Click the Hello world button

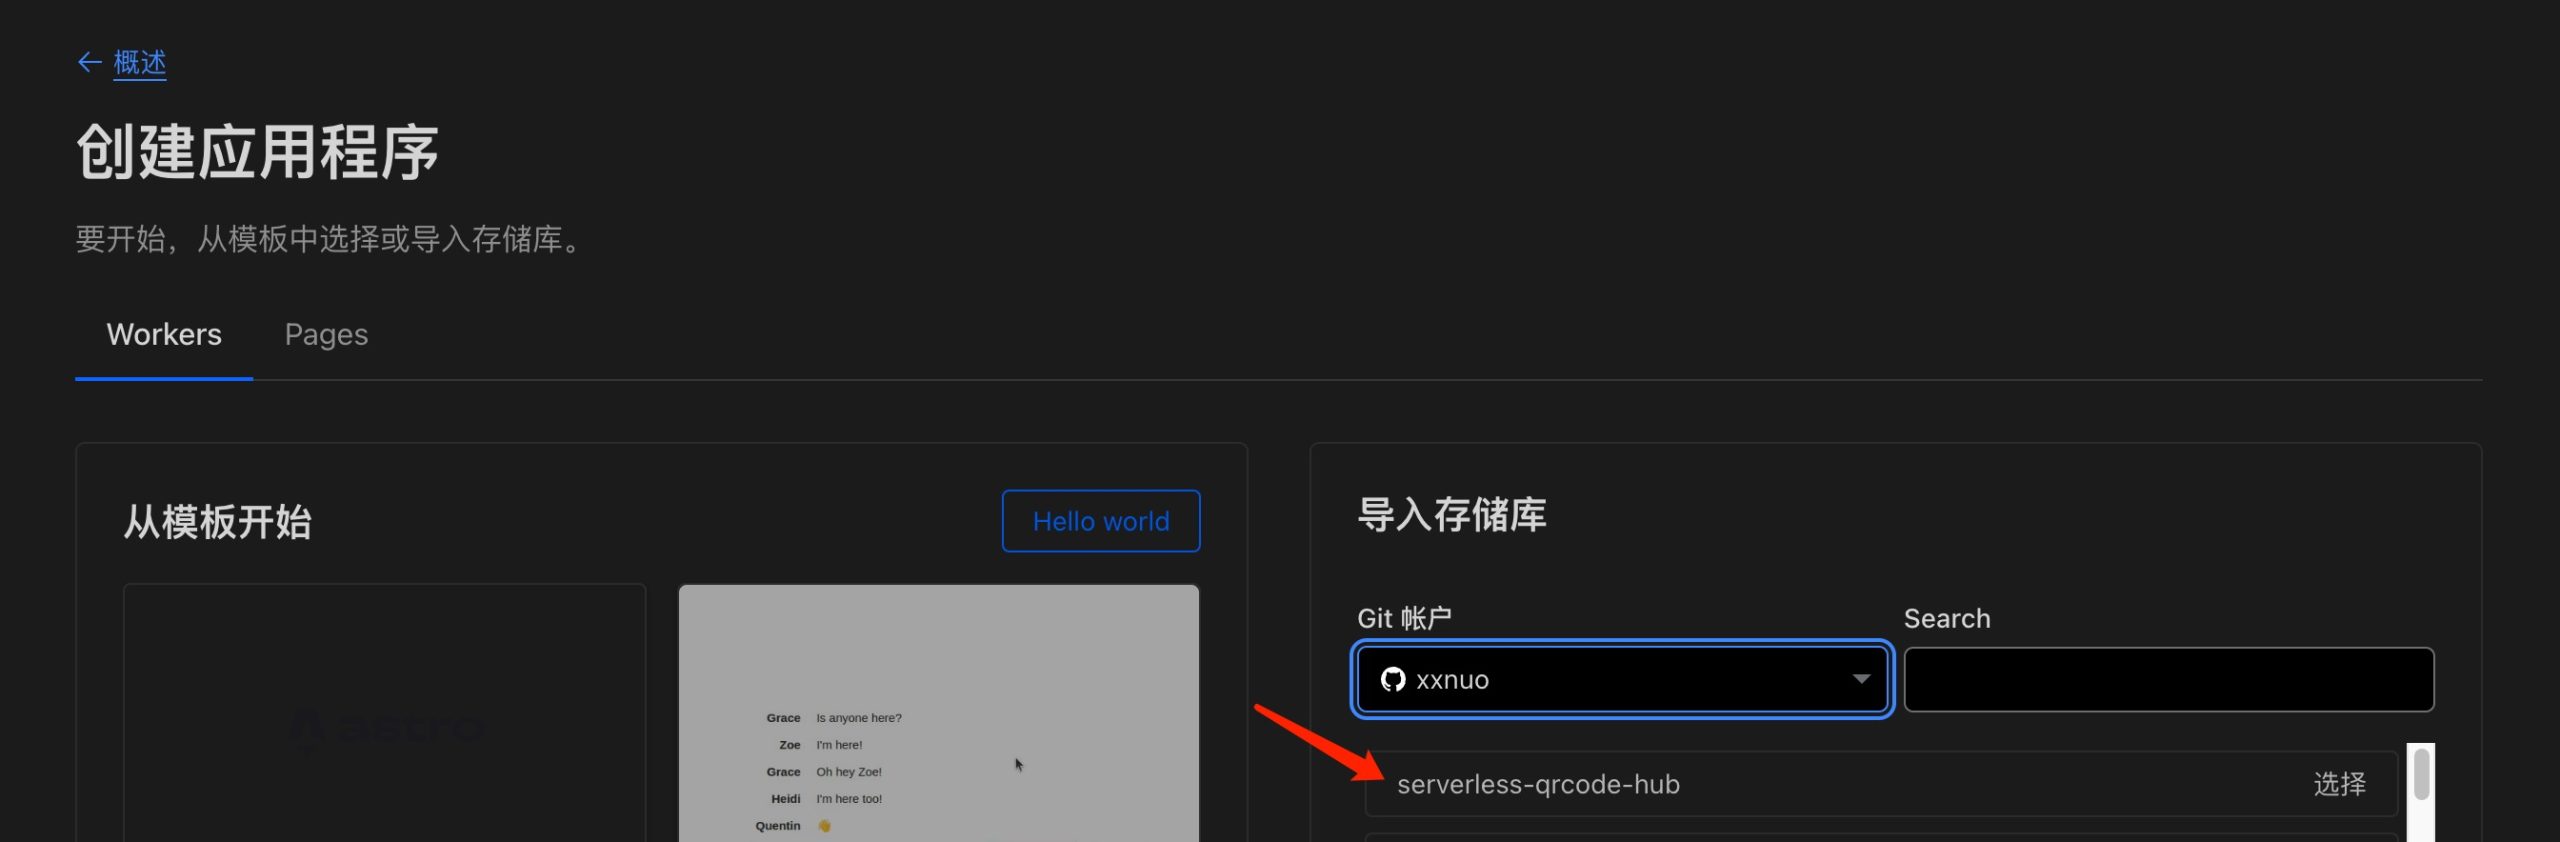click(1101, 521)
